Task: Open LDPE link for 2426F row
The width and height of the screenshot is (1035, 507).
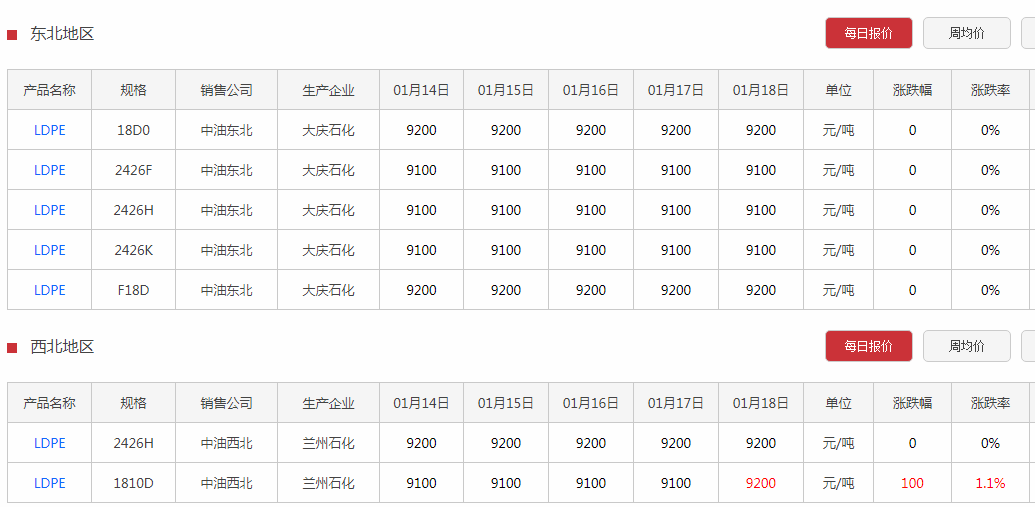Action: pyautogui.click(x=50, y=170)
